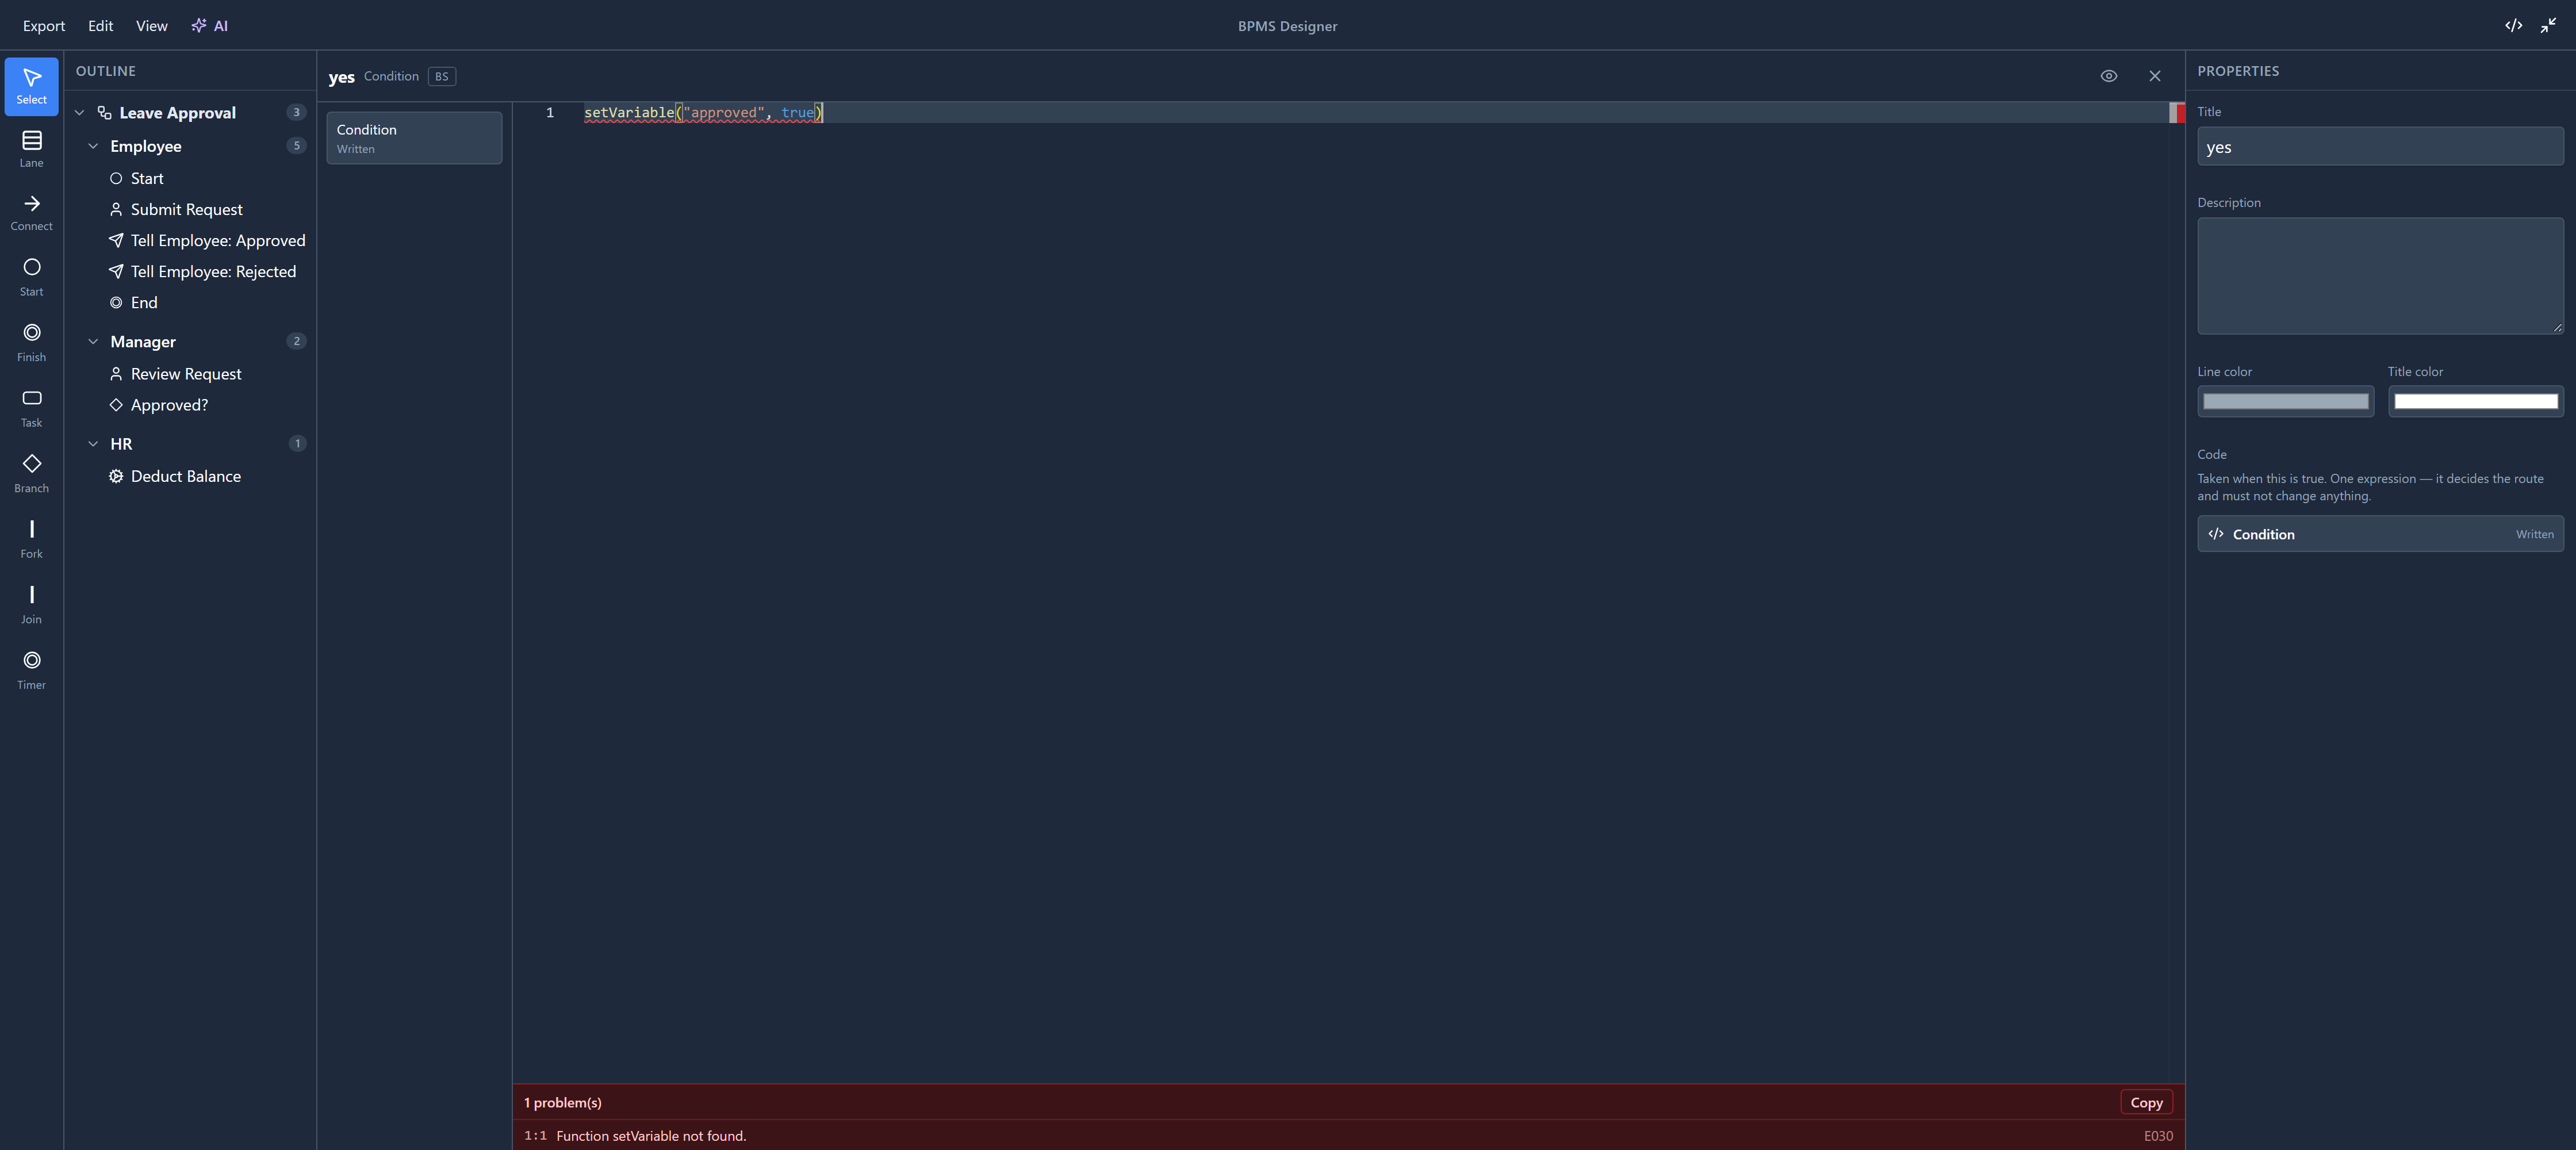Open the Condition code button in Properties

point(2380,534)
